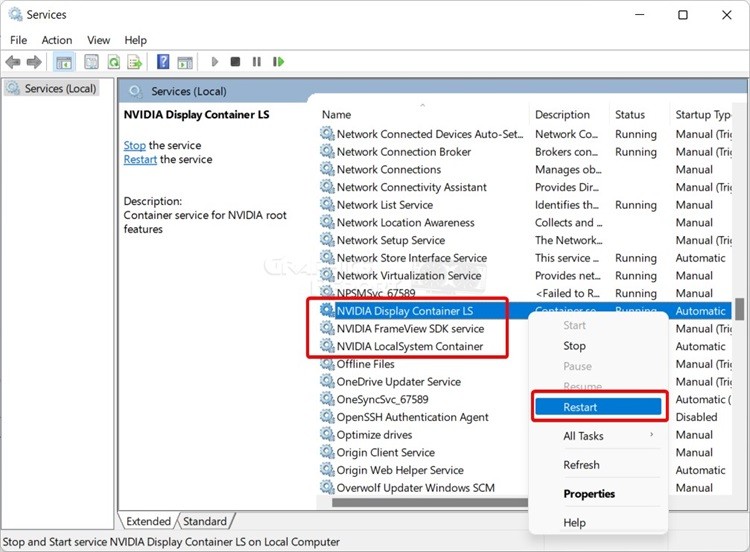Choose Stop in the context menu
The width and height of the screenshot is (750, 552).
tap(574, 345)
